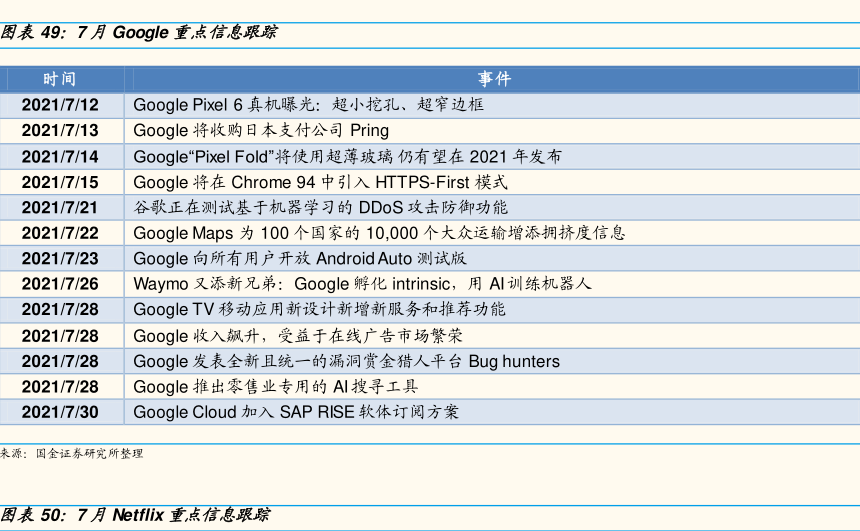Image resolution: width=860 pixels, height=531 pixels.
Task: Click the Waymo intrinsic event text
Action: tap(362, 284)
